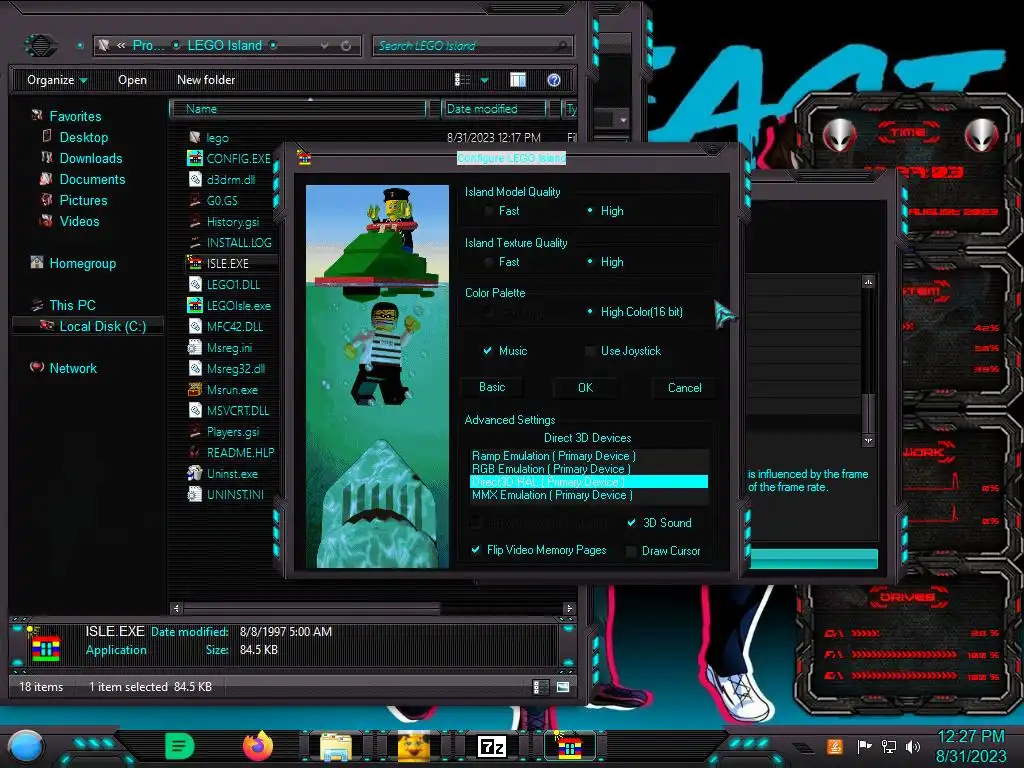Screen dimensions: 1024x768
Task: Open 7-Zip from the taskbar
Action: click(x=492, y=746)
